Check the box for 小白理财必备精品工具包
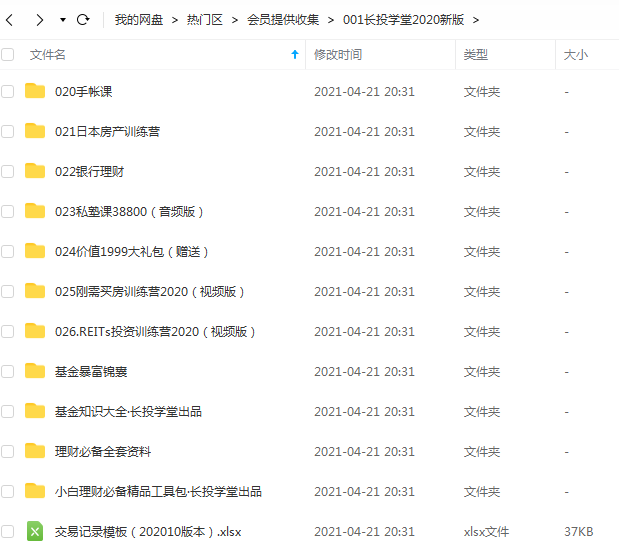The height and width of the screenshot is (548, 619). (x=8, y=492)
